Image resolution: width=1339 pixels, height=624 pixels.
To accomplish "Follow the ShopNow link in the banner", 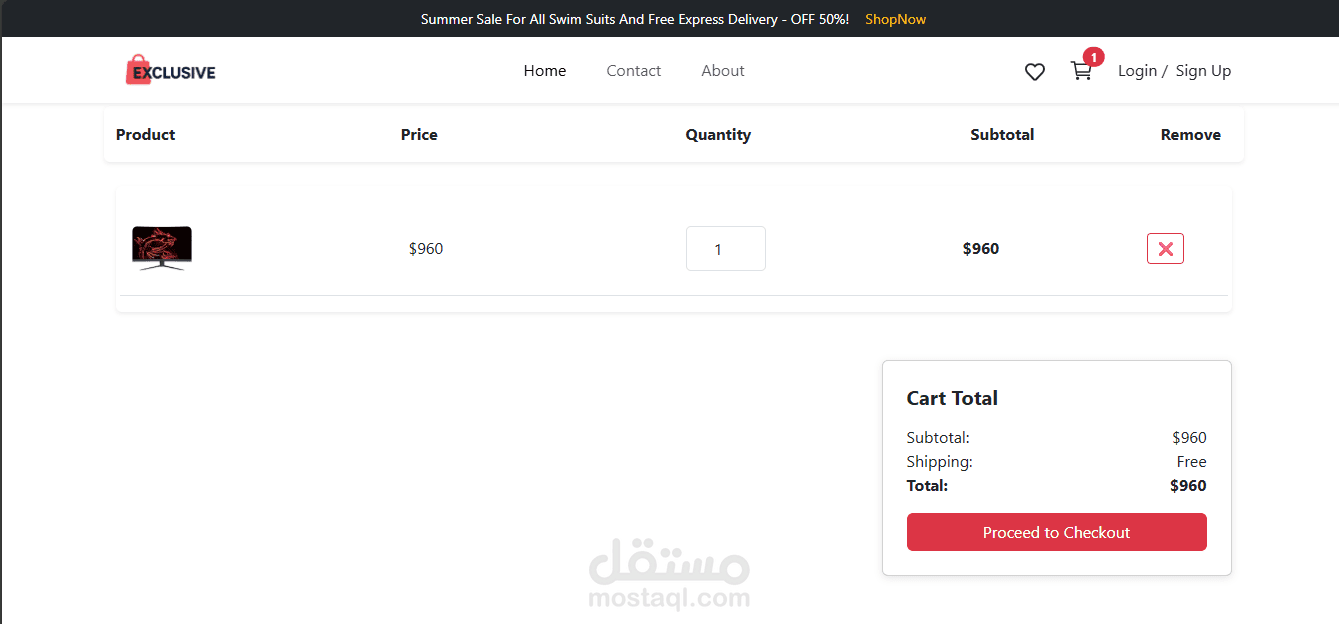I will point(895,19).
